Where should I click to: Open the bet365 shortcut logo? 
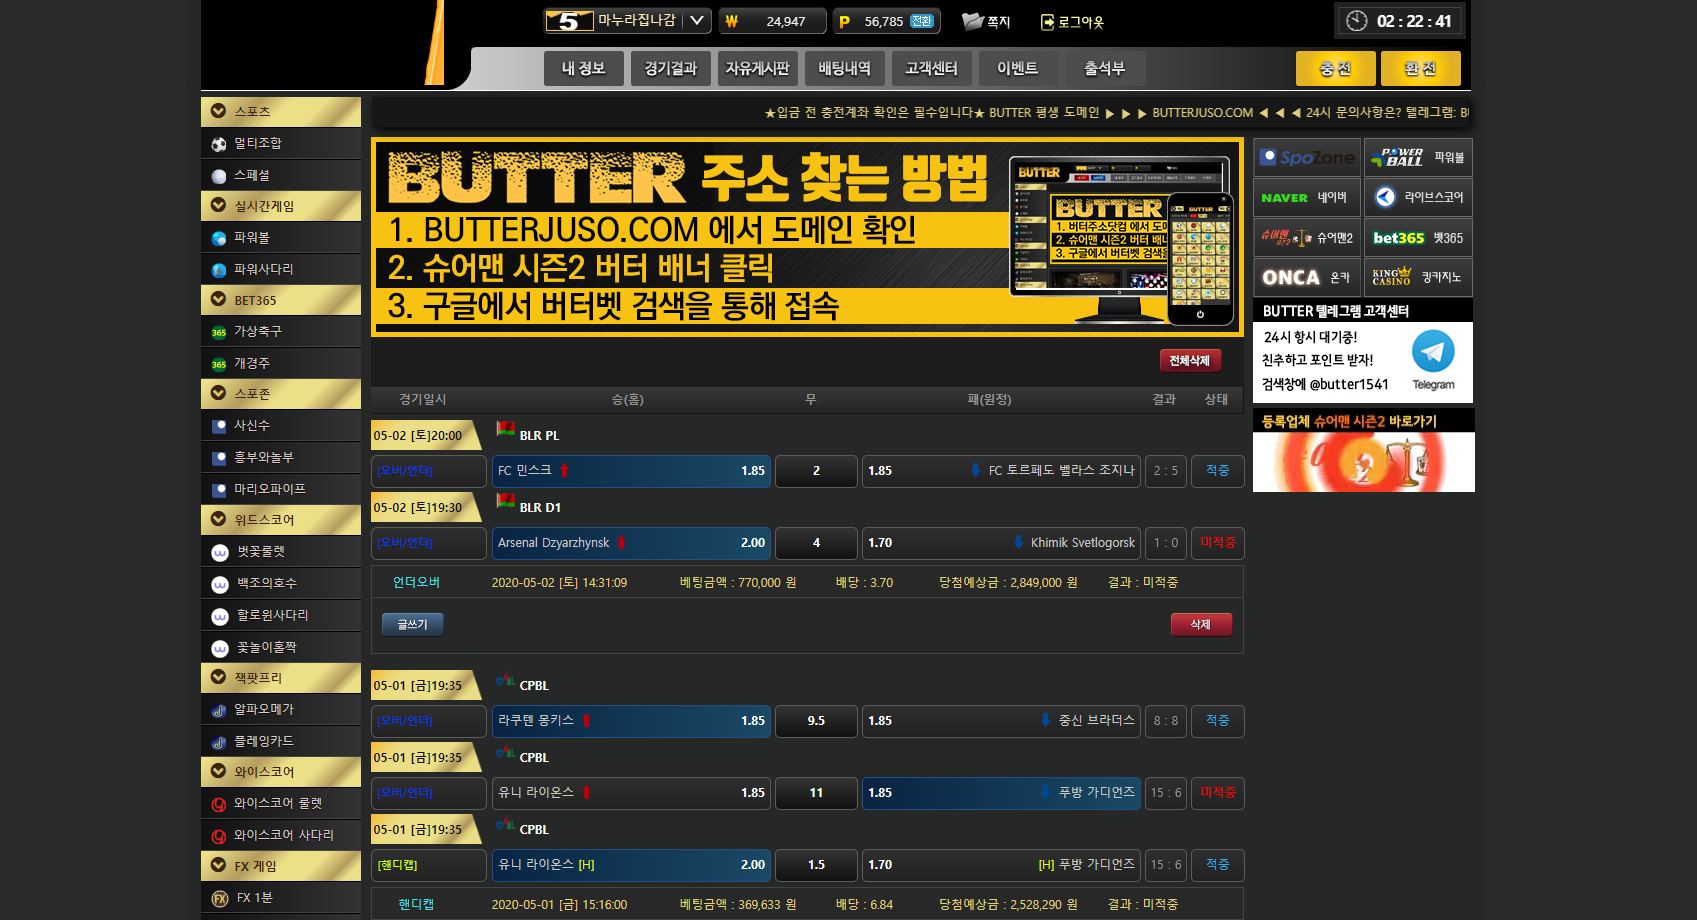[x=1398, y=238]
